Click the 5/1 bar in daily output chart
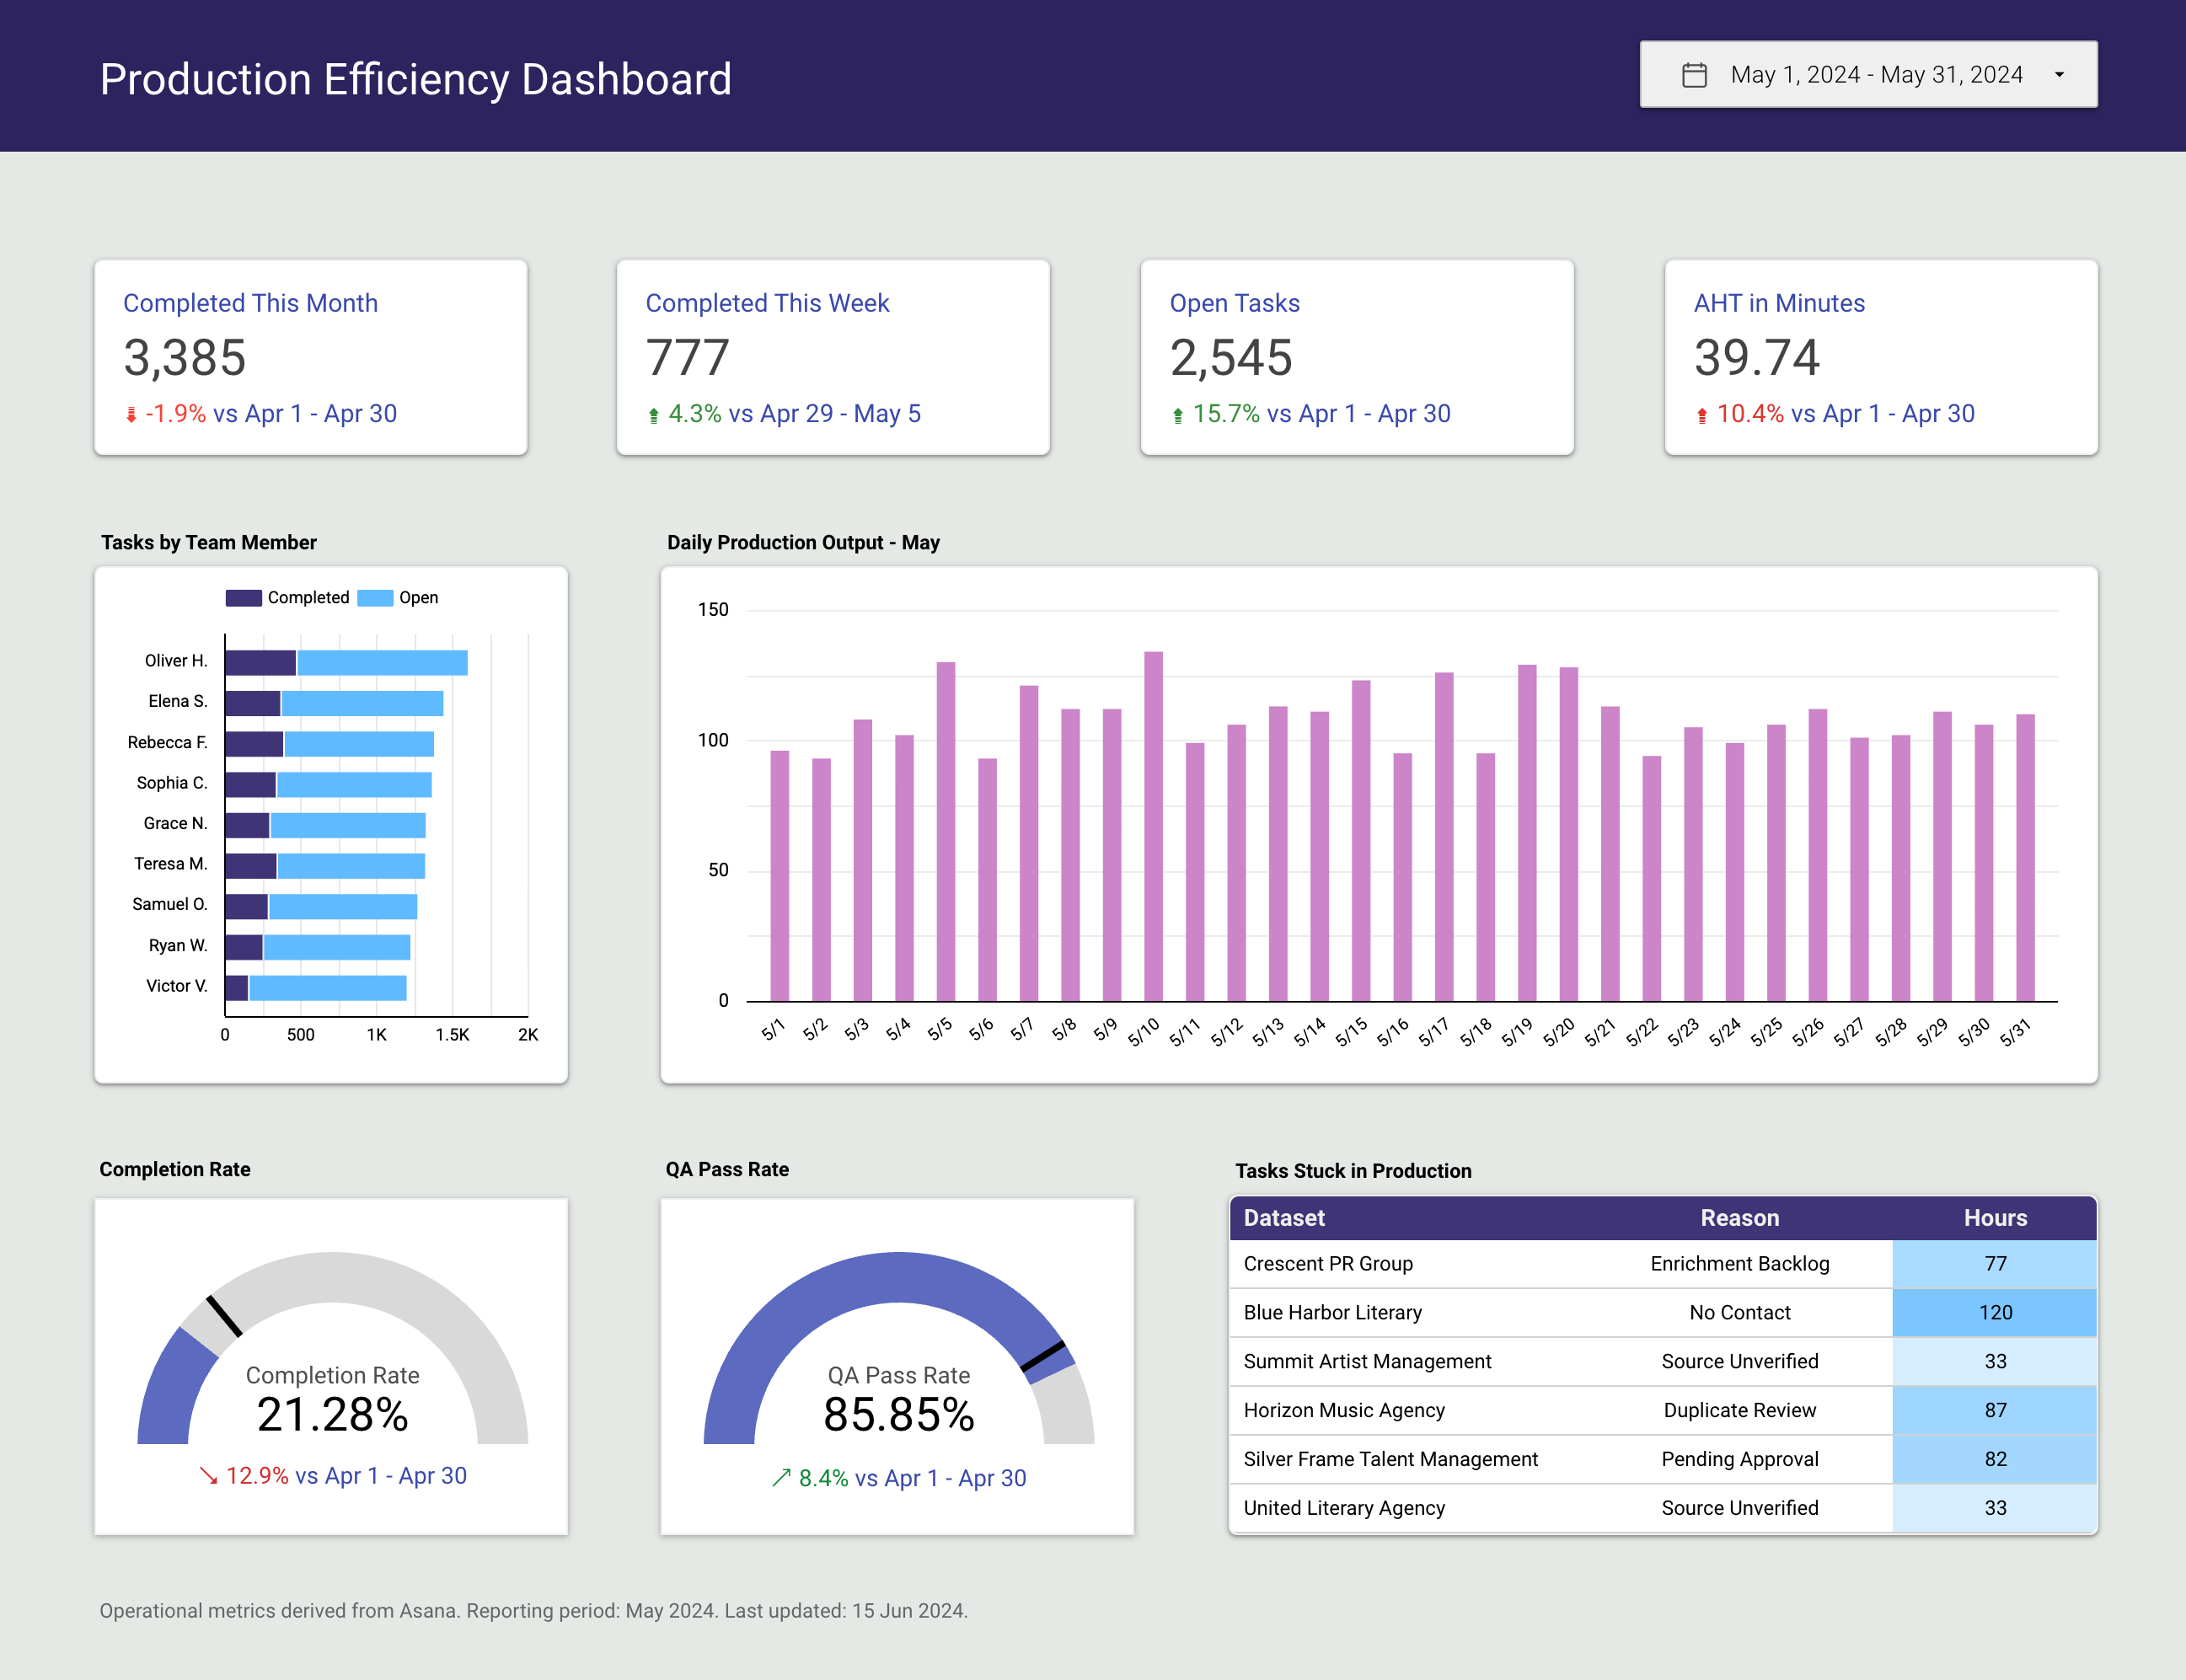Image resolution: width=2186 pixels, height=1680 pixels. (780, 876)
